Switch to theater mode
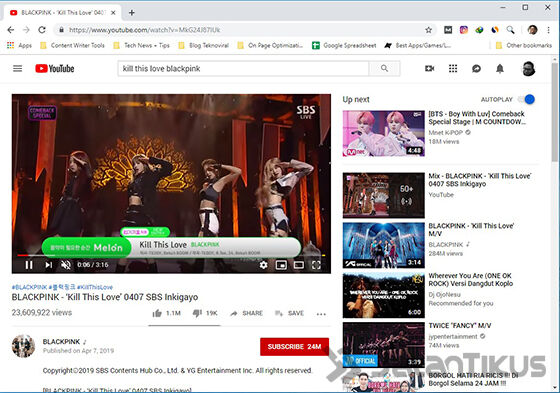Screen dimensions: 560x393 [299, 265]
